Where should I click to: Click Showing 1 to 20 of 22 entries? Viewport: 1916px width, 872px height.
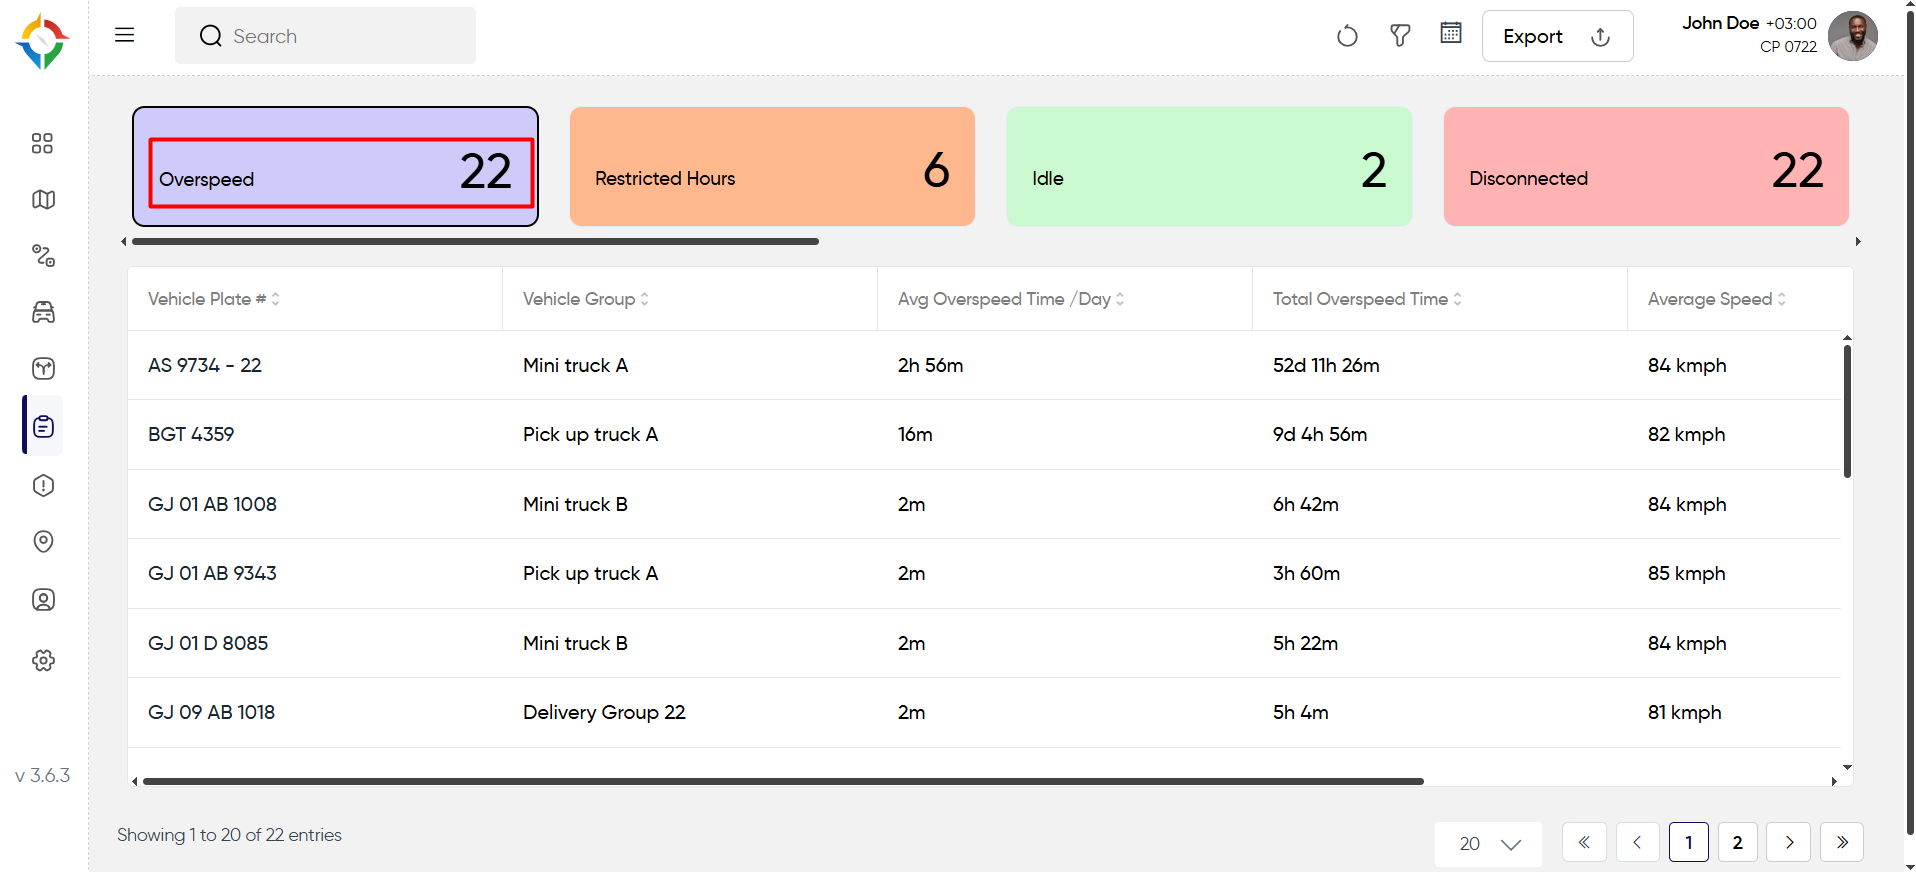pos(229,835)
